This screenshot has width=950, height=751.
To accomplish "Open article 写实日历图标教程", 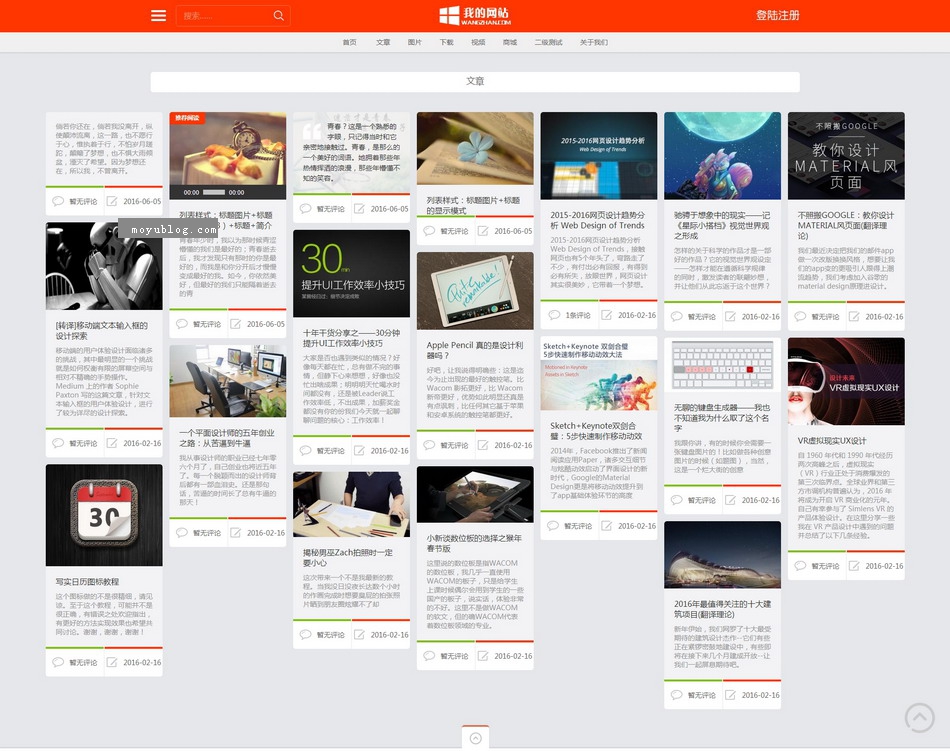I will 87,581.
